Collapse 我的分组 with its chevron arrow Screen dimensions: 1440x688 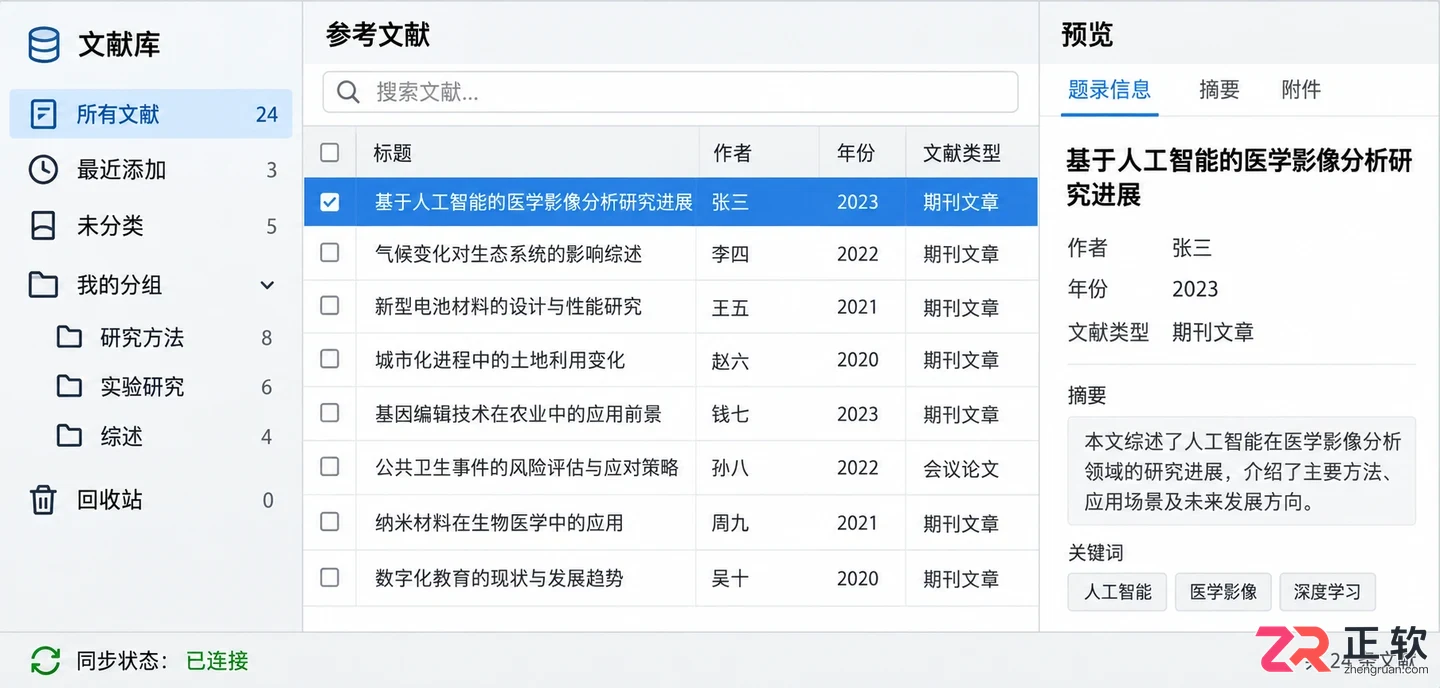pyautogui.click(x=267, y=285)
